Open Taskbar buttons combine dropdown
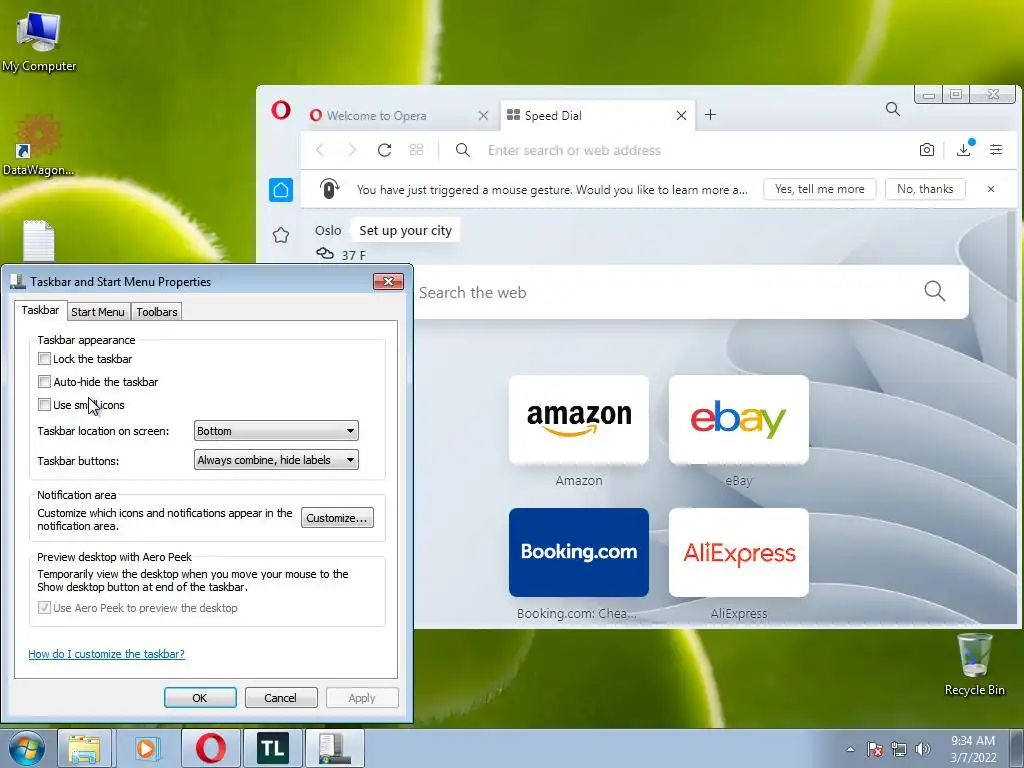 pos(276,460)
